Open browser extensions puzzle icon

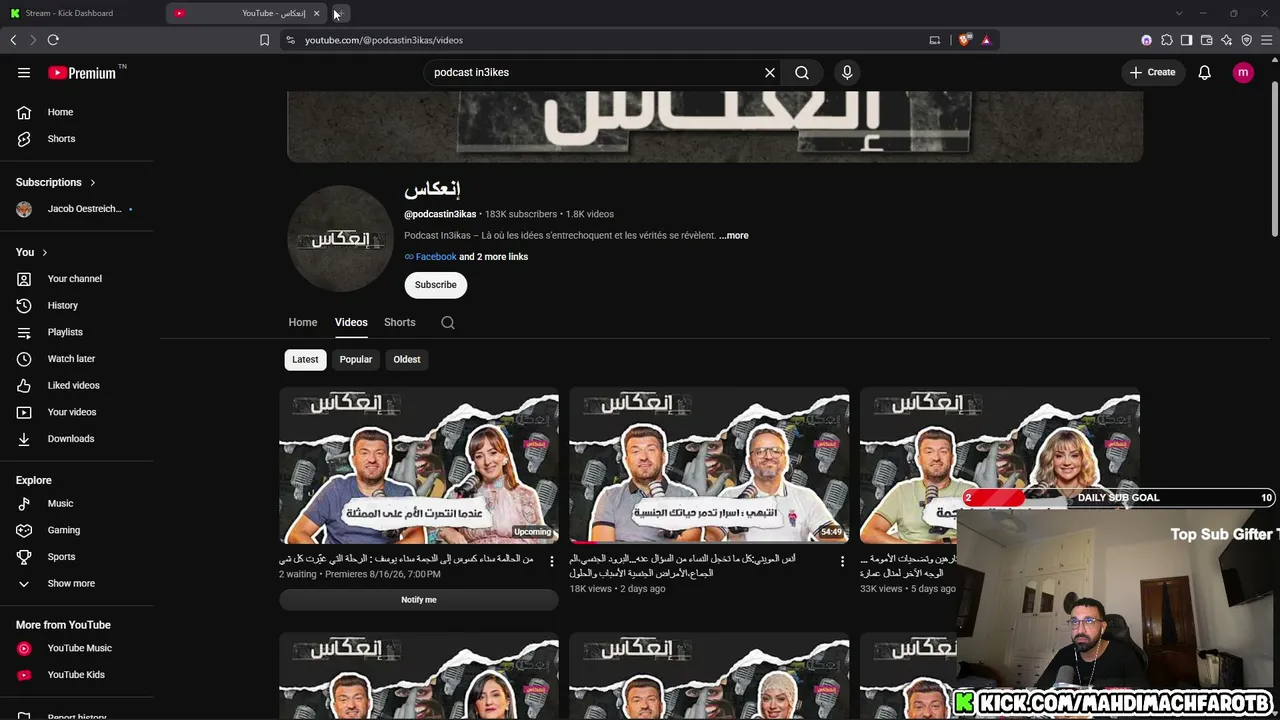tap(1166, 40)
